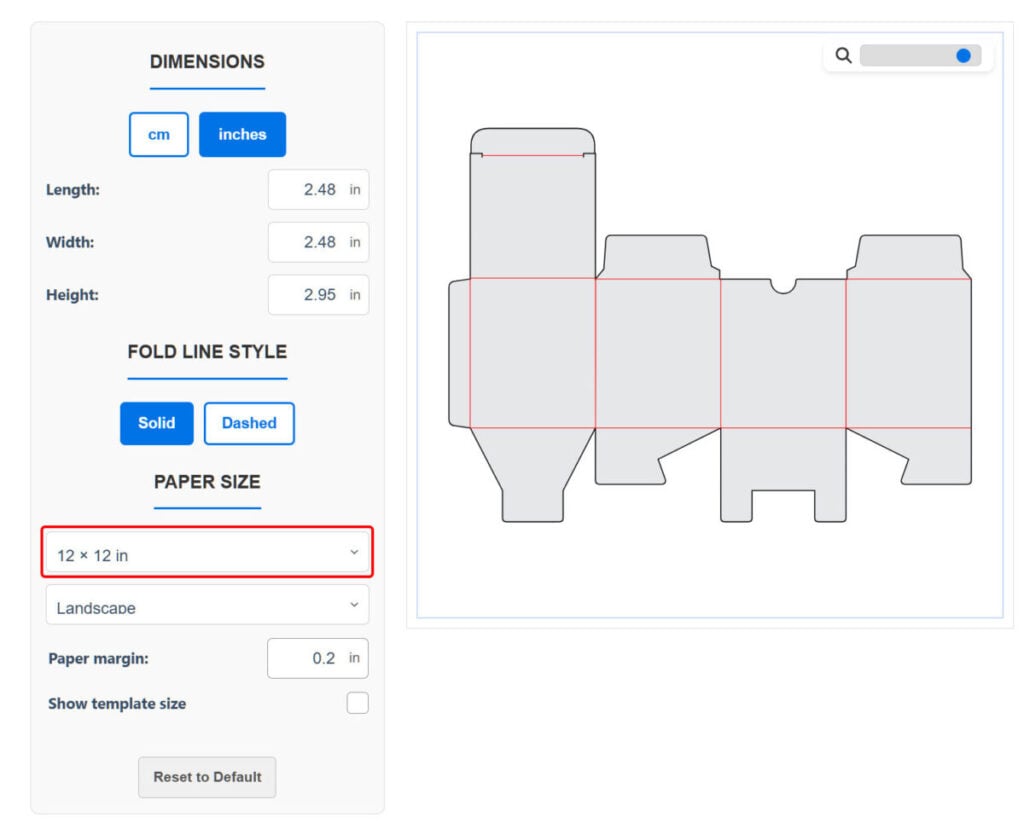The height and width of the screenshot is (829, 1024).
Task: Click the blue zoom slider handle
Action: coord(963,56)
